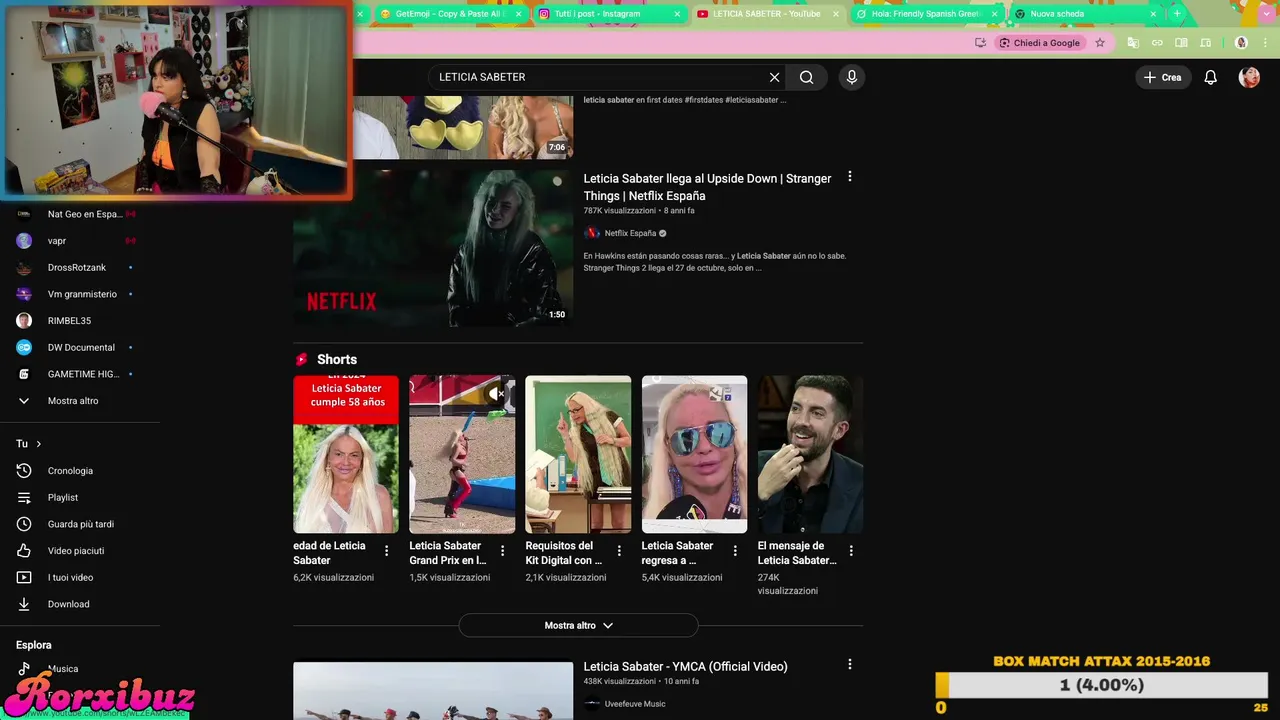
Task: Open the Playlist sidebar item
Action: pyautogui.click(x=80, y=497)
